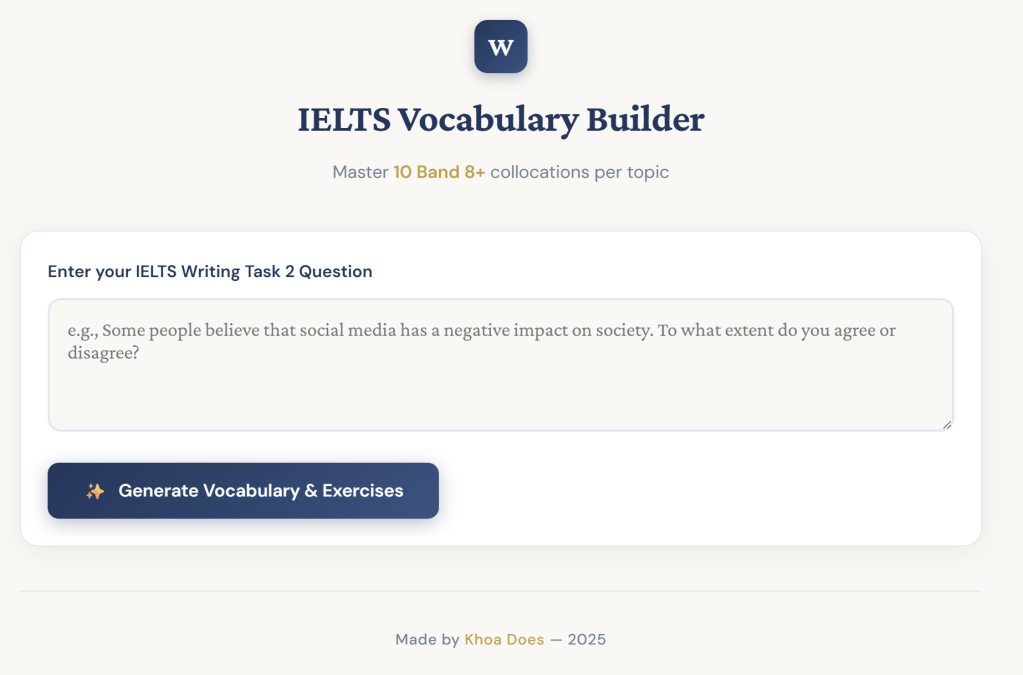Screen dimensions: 1023x675
Task: Click the word "Exercises" on the button
Action: tap(363, 491)
